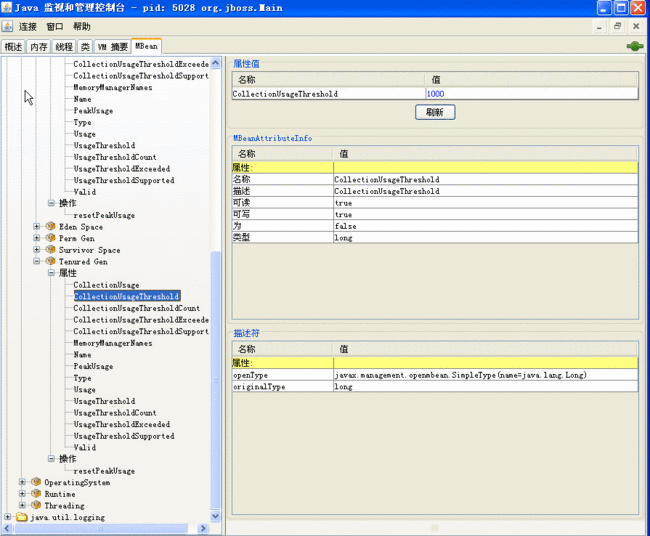Click the java.util.logging folder icon
This screenshot has width=650, height=536.
[22, 517]
